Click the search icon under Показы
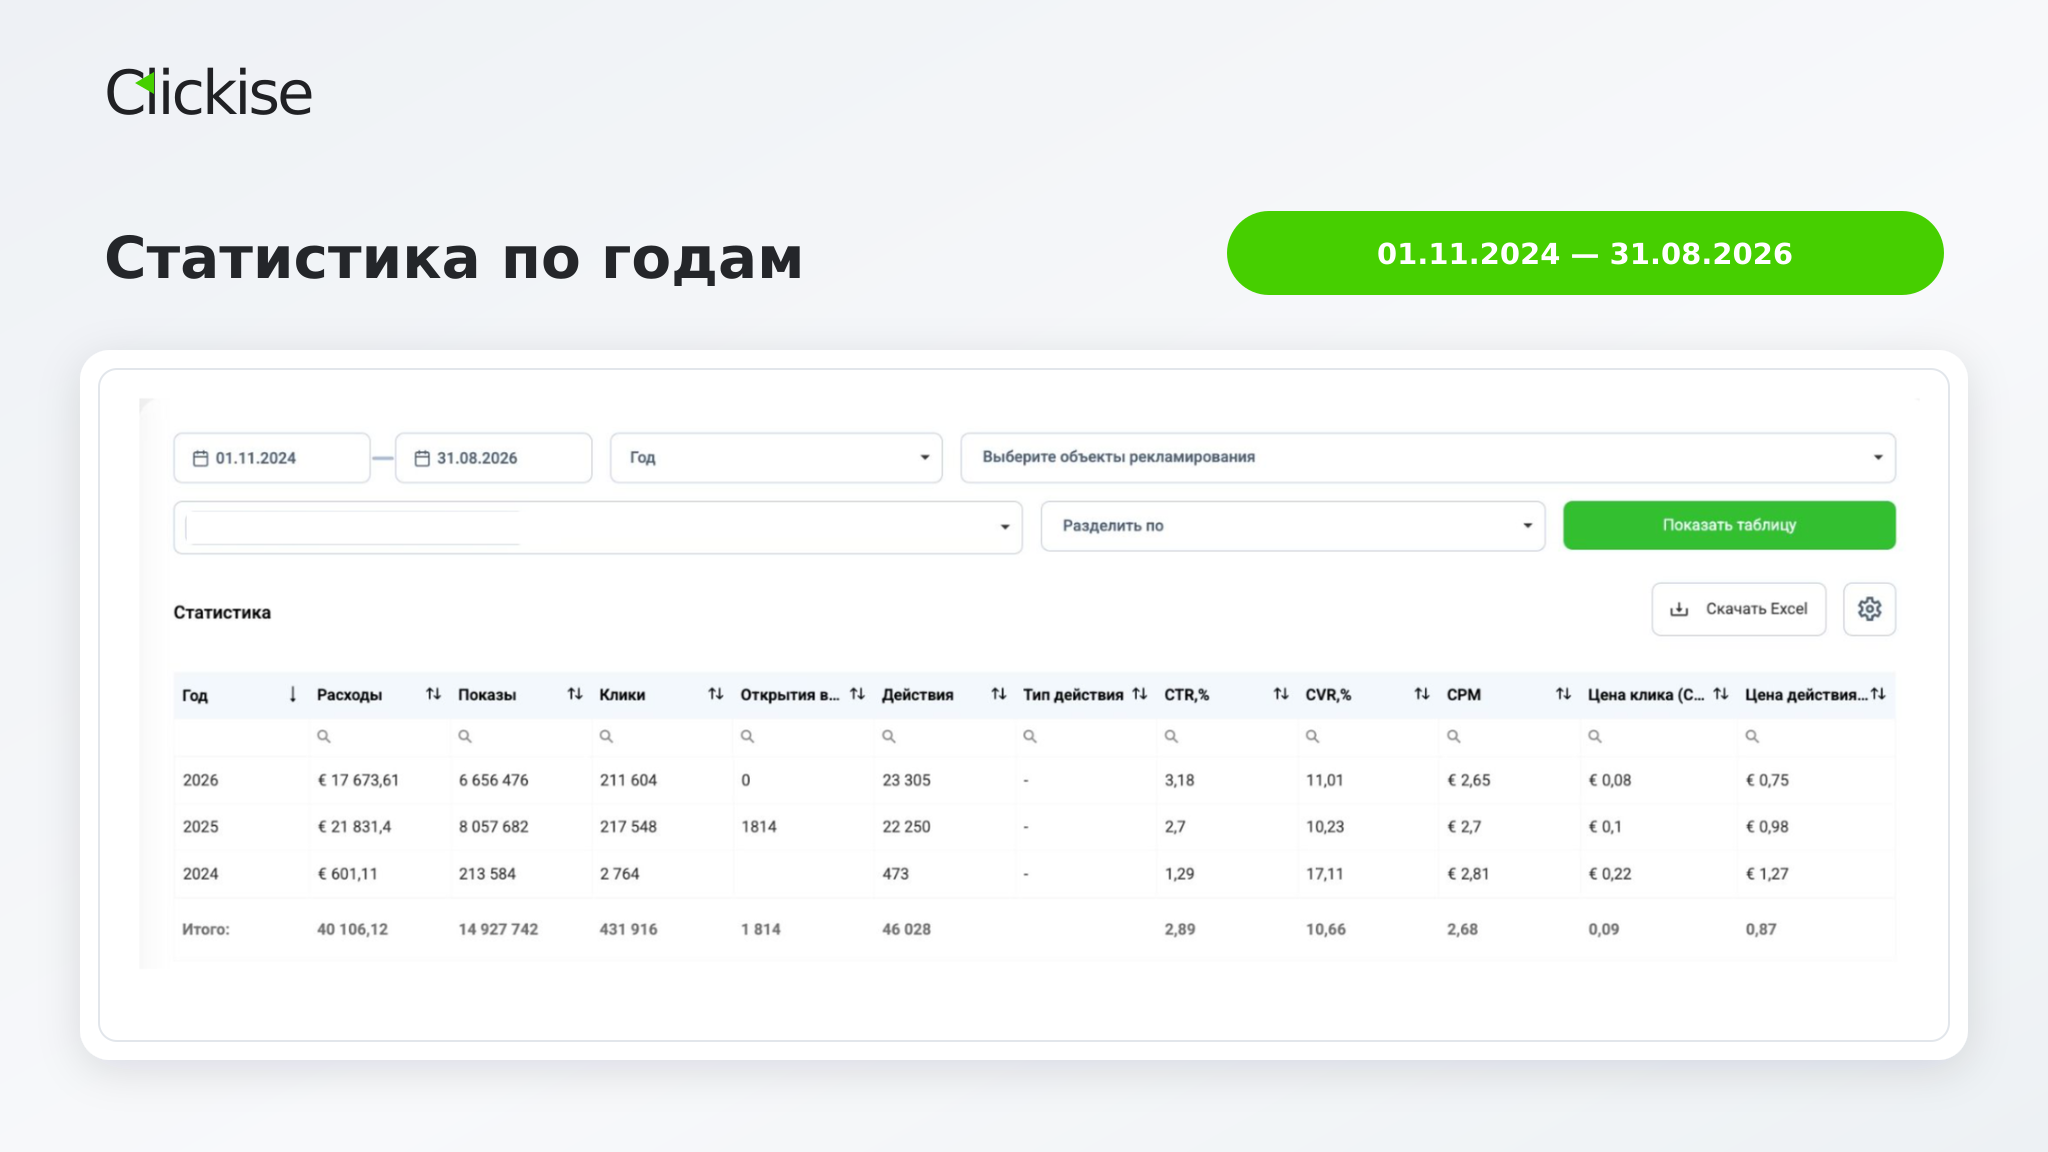The width and height of the screenshot is (2048, 1152). (x=465, y=736)
